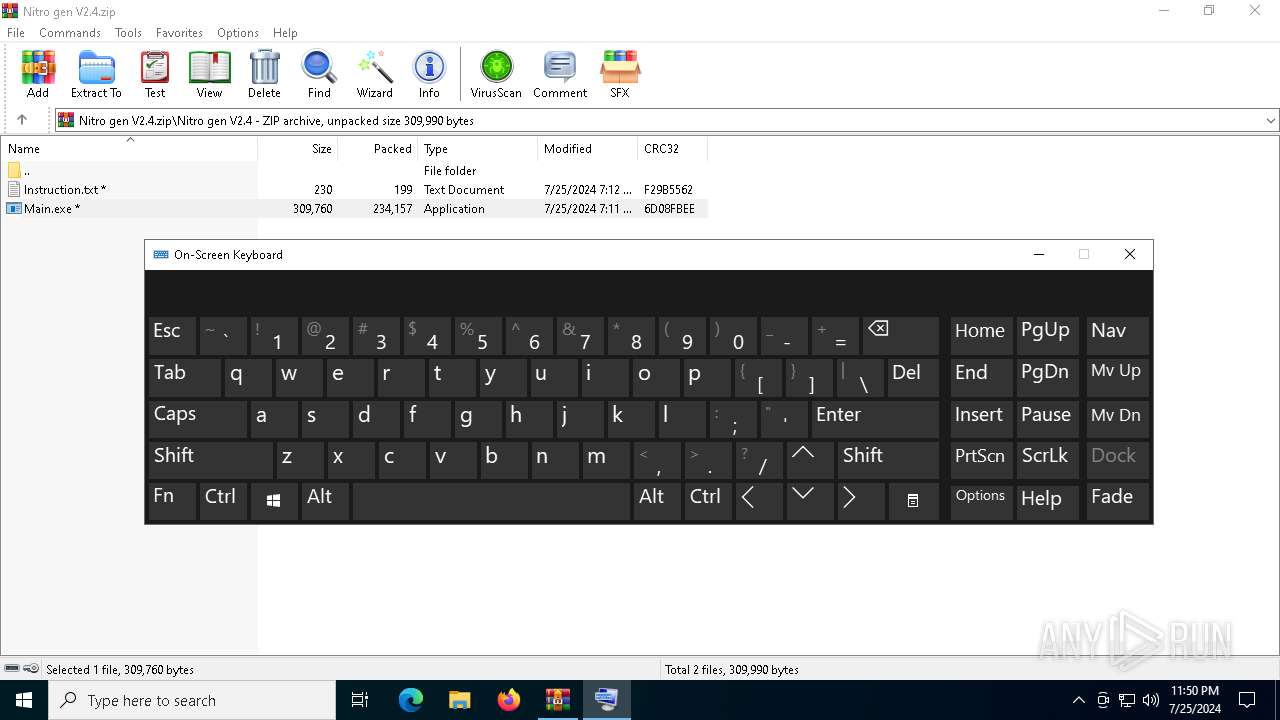Sort by Size column header
The image size is (1280, 720).
[x=298, y=148]
